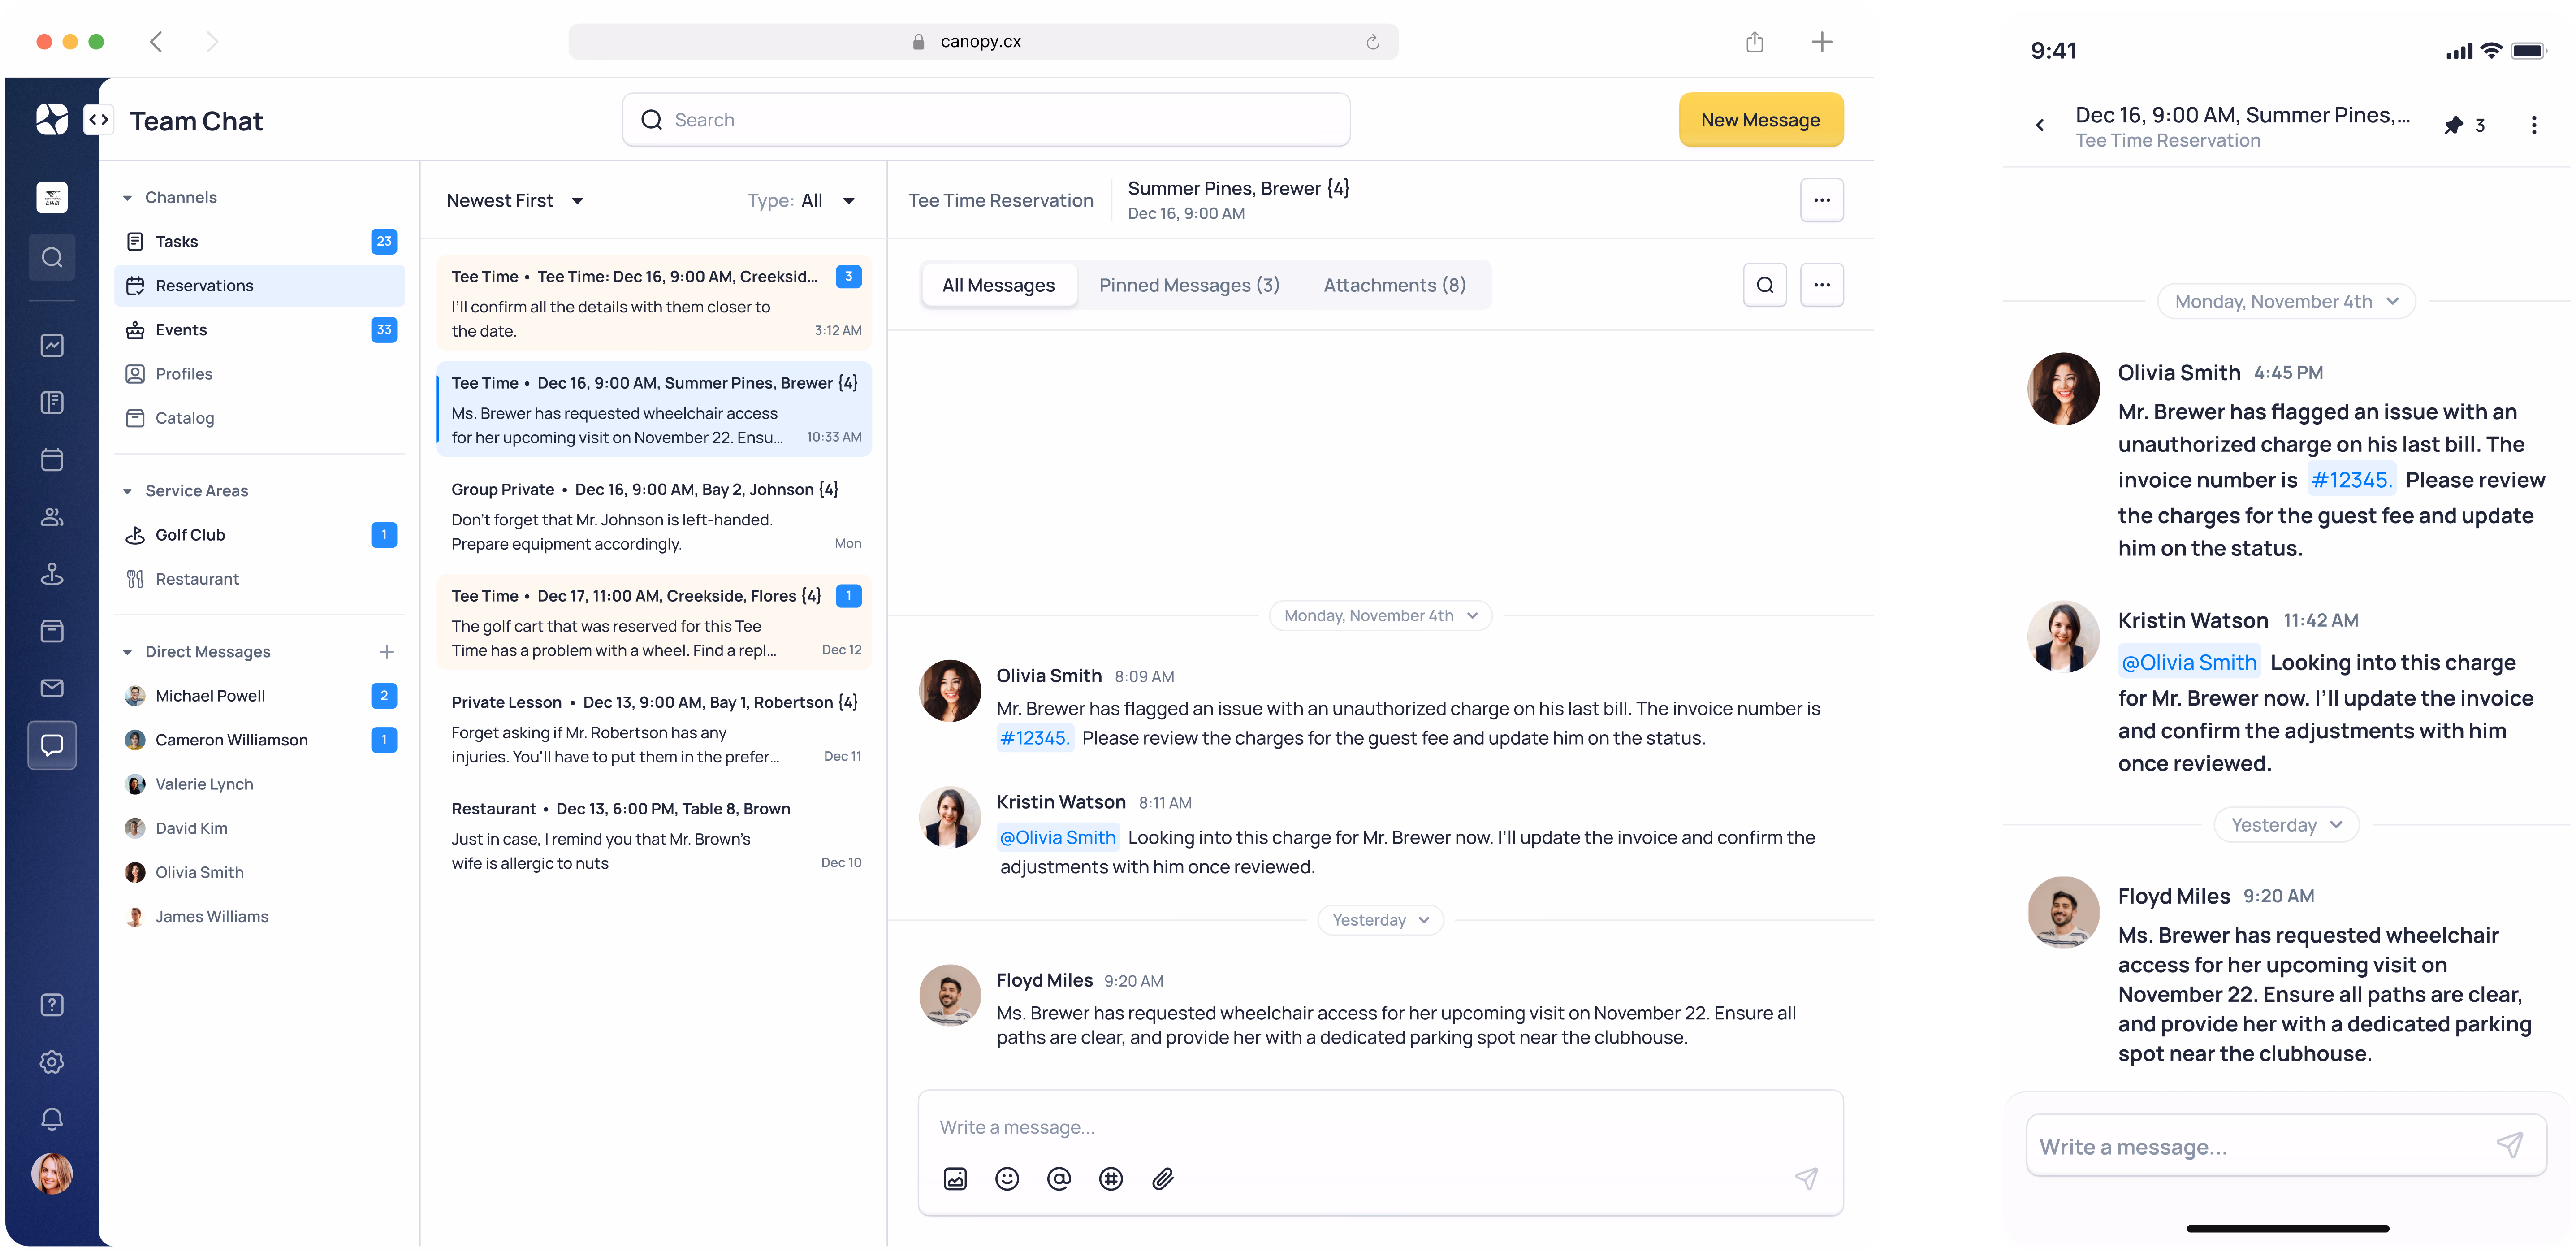This screenshot has width=2576, height=1252.
Task: Switch to Attachments (8) tab
Action: pos(1394,286)
